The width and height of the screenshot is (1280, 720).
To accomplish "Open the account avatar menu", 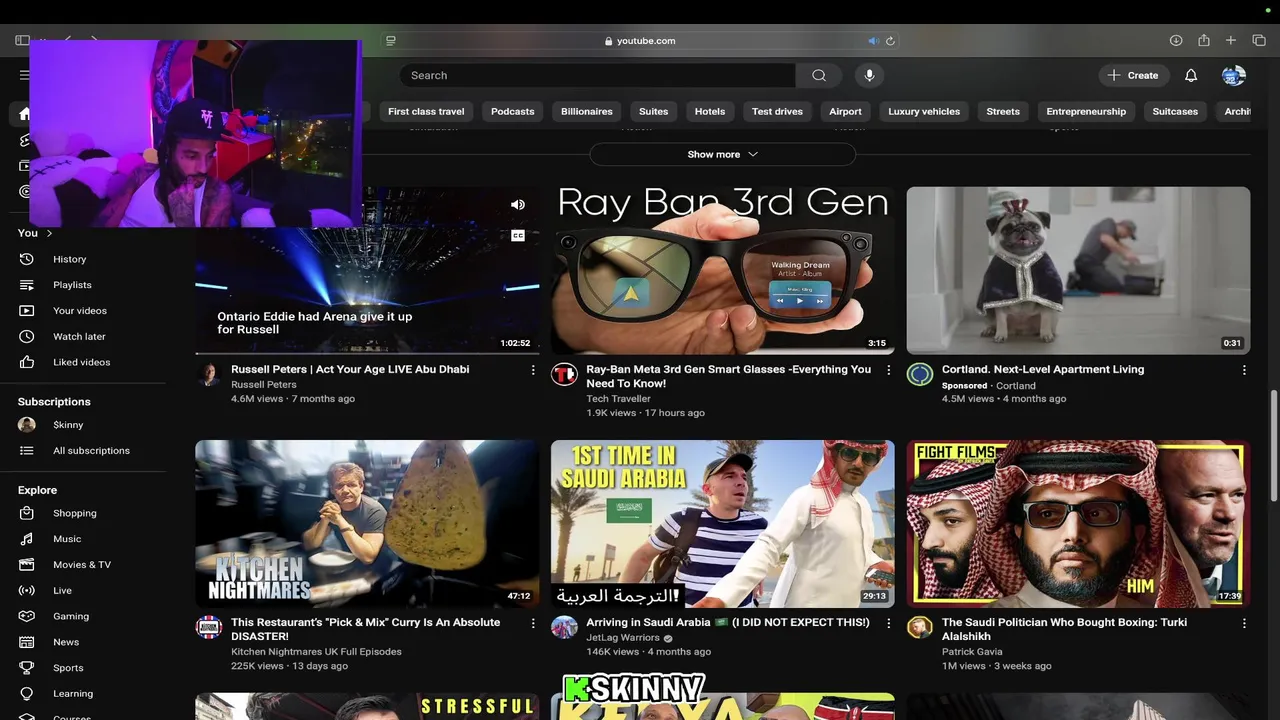I will point(1234,75).
